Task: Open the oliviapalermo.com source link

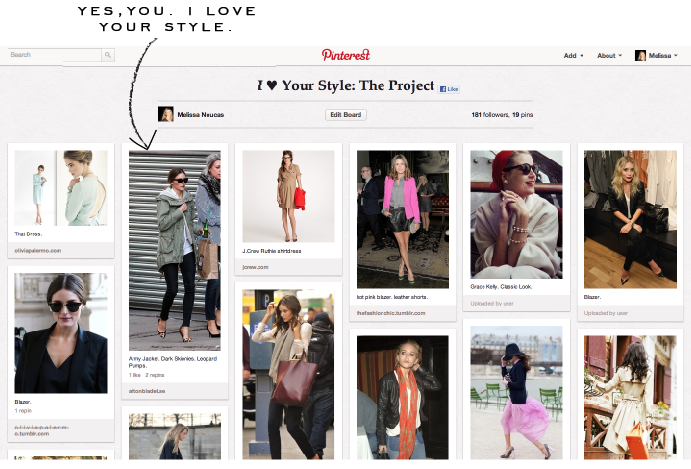Action: coord(38,250)
